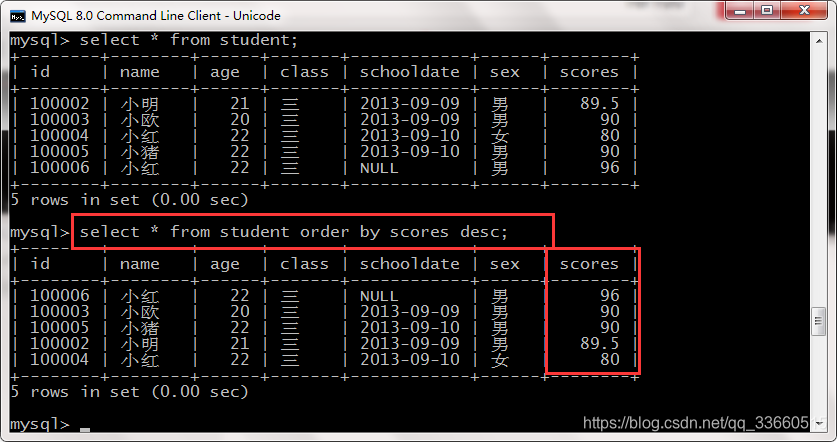Click first '5 rows in set (0.00 sec)' message

point(129,200)
